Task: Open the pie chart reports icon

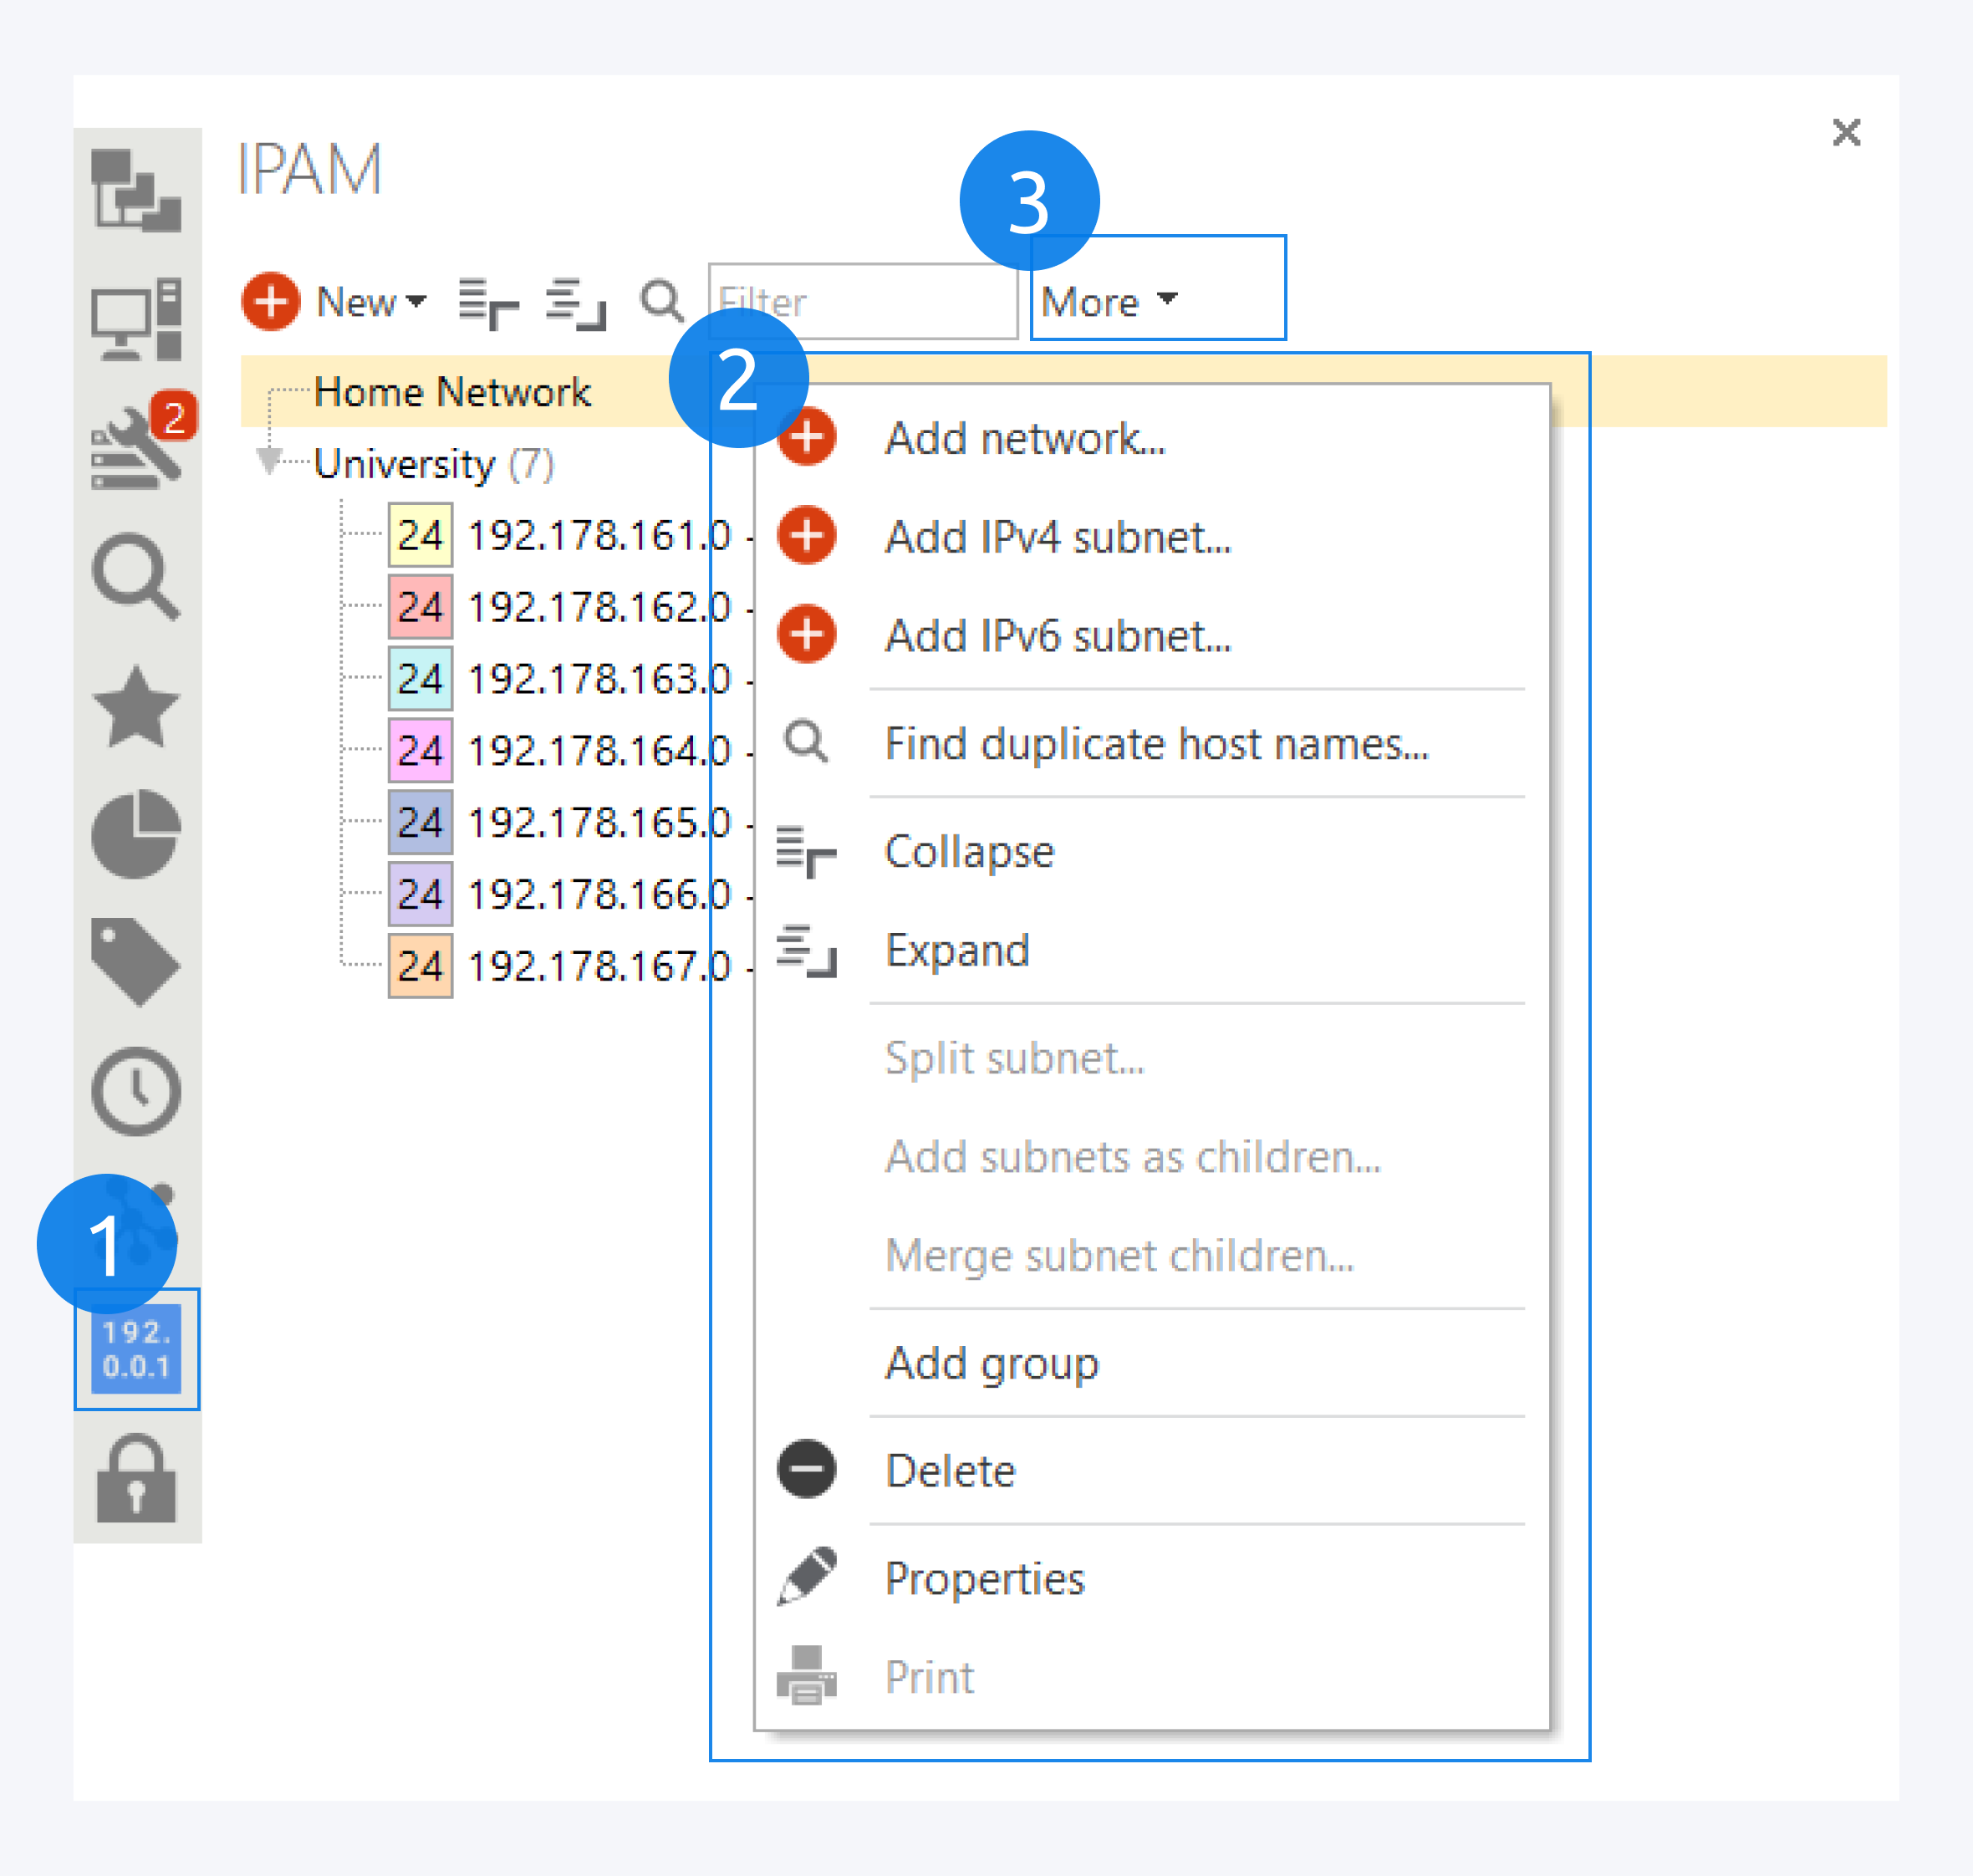Action: (x=136, y=835)
